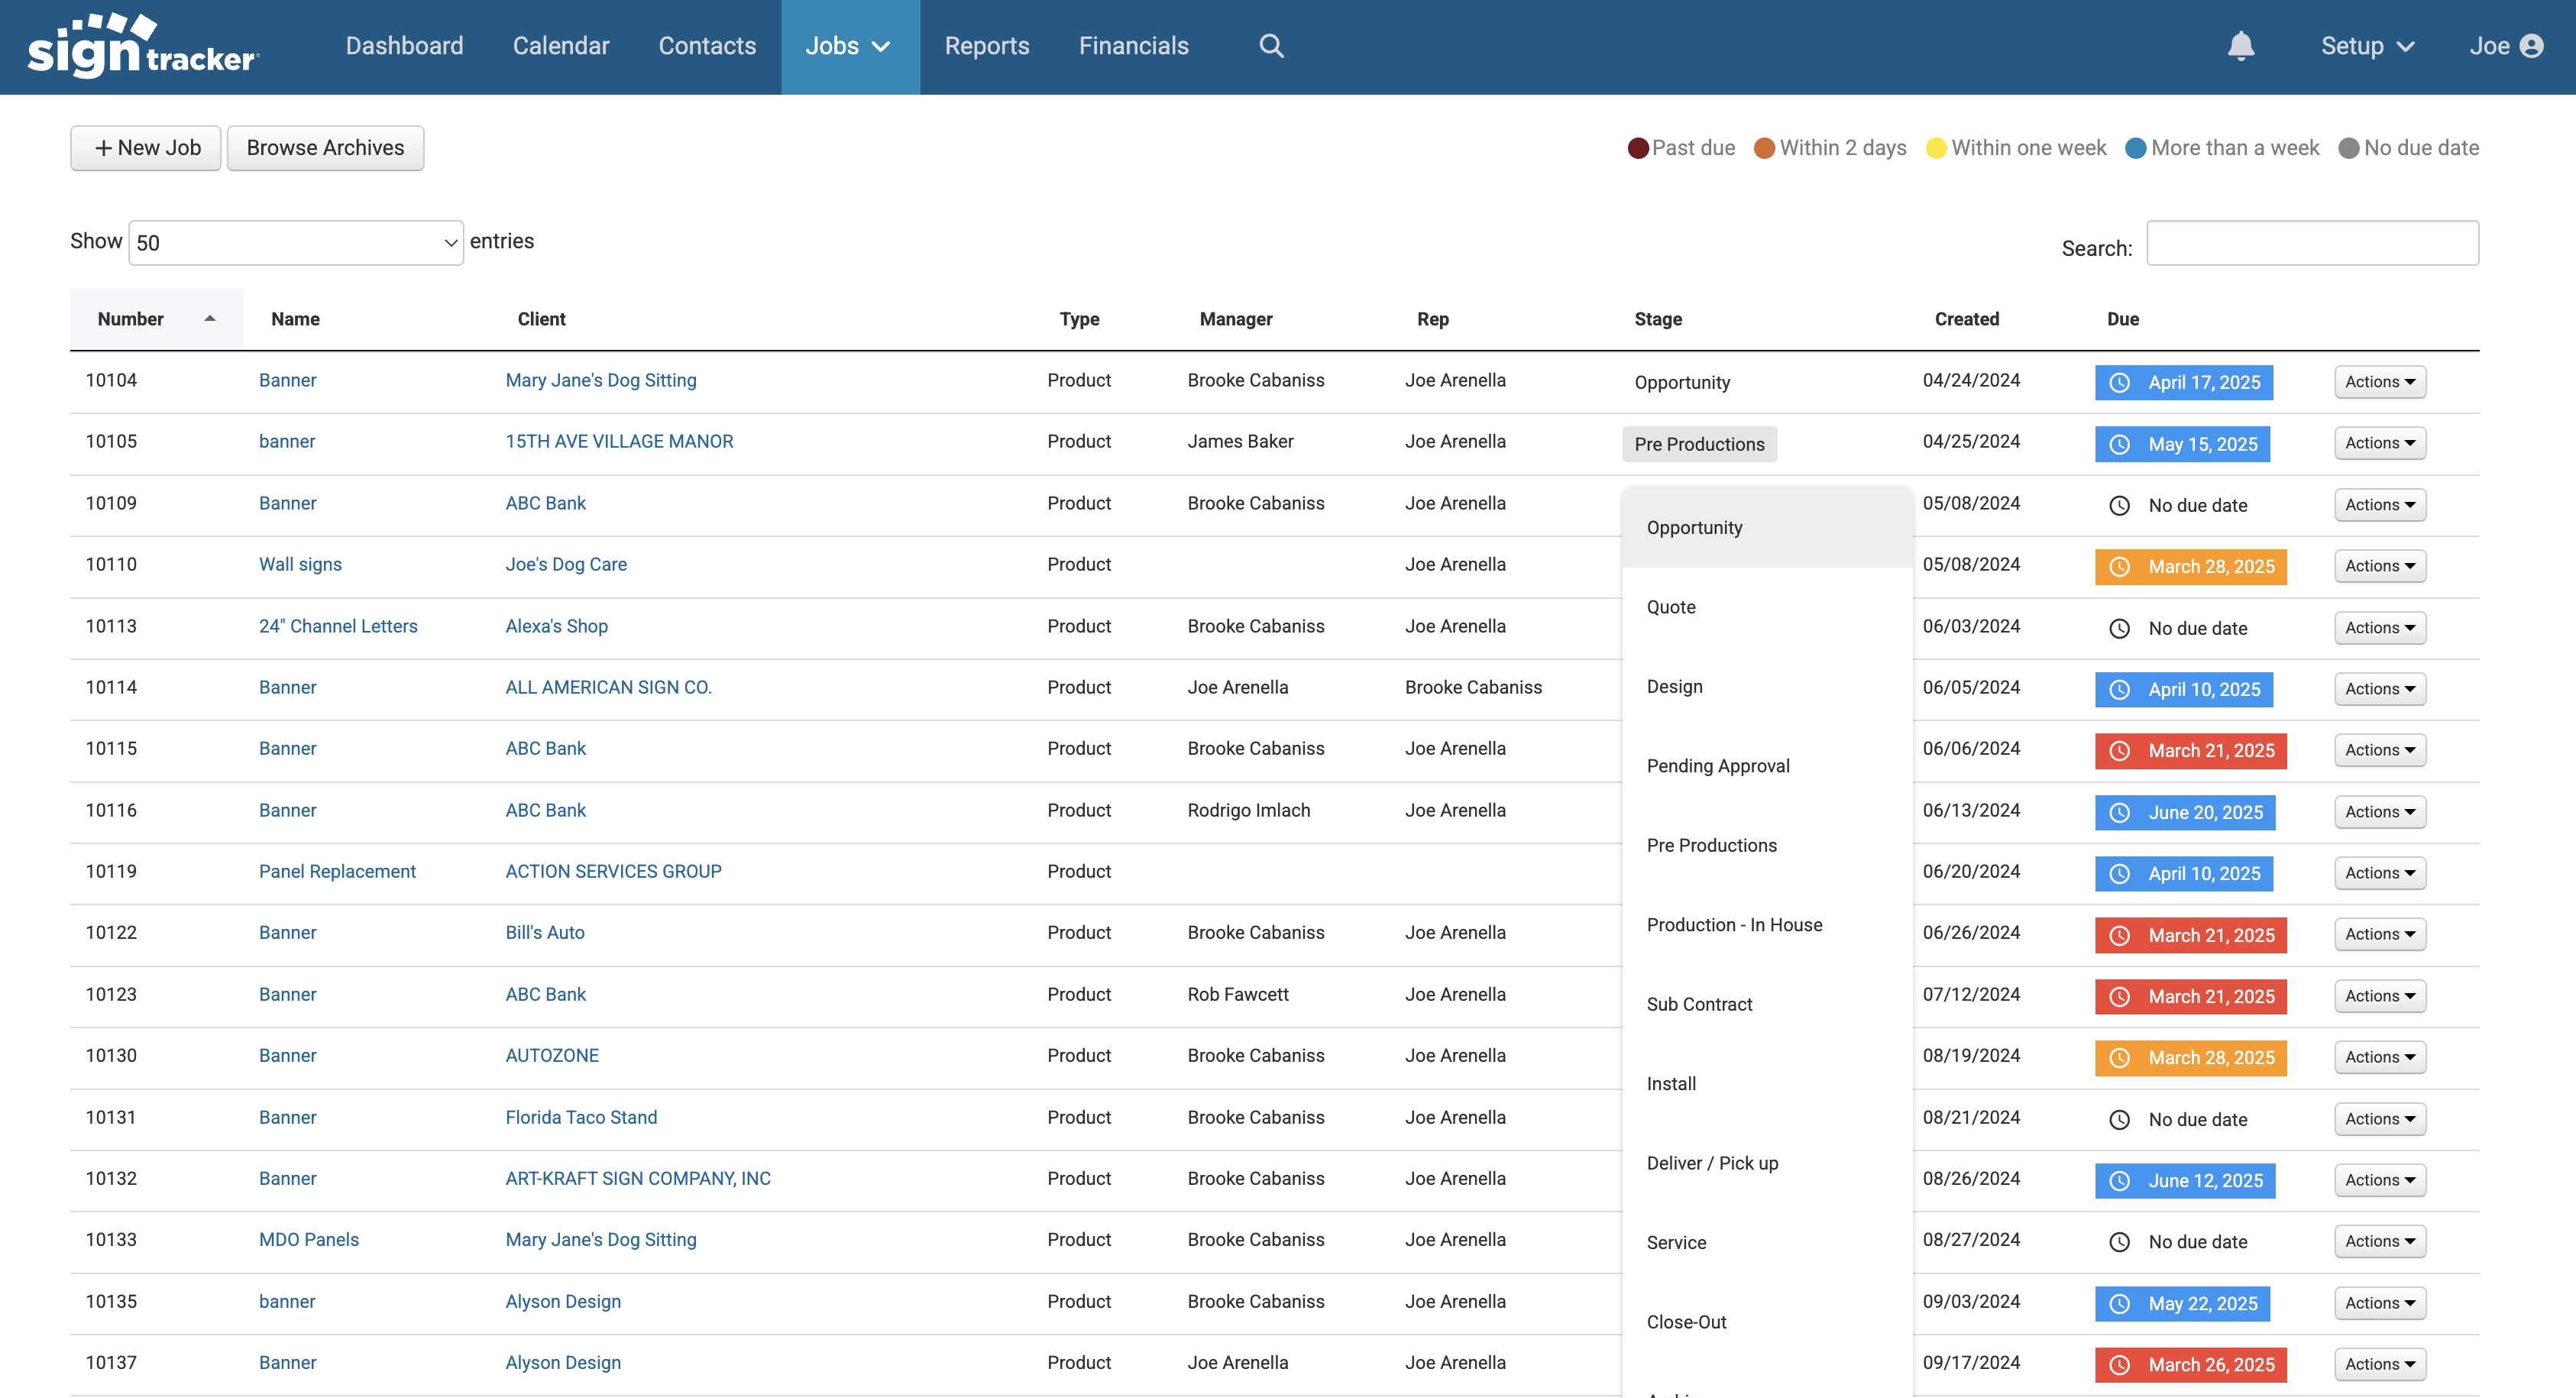The image size is (2576, 1398).
Task: Open Mary Jane's Dog Sitting client for job 10104
Action: pyautogui.click(x=601, y=380)
